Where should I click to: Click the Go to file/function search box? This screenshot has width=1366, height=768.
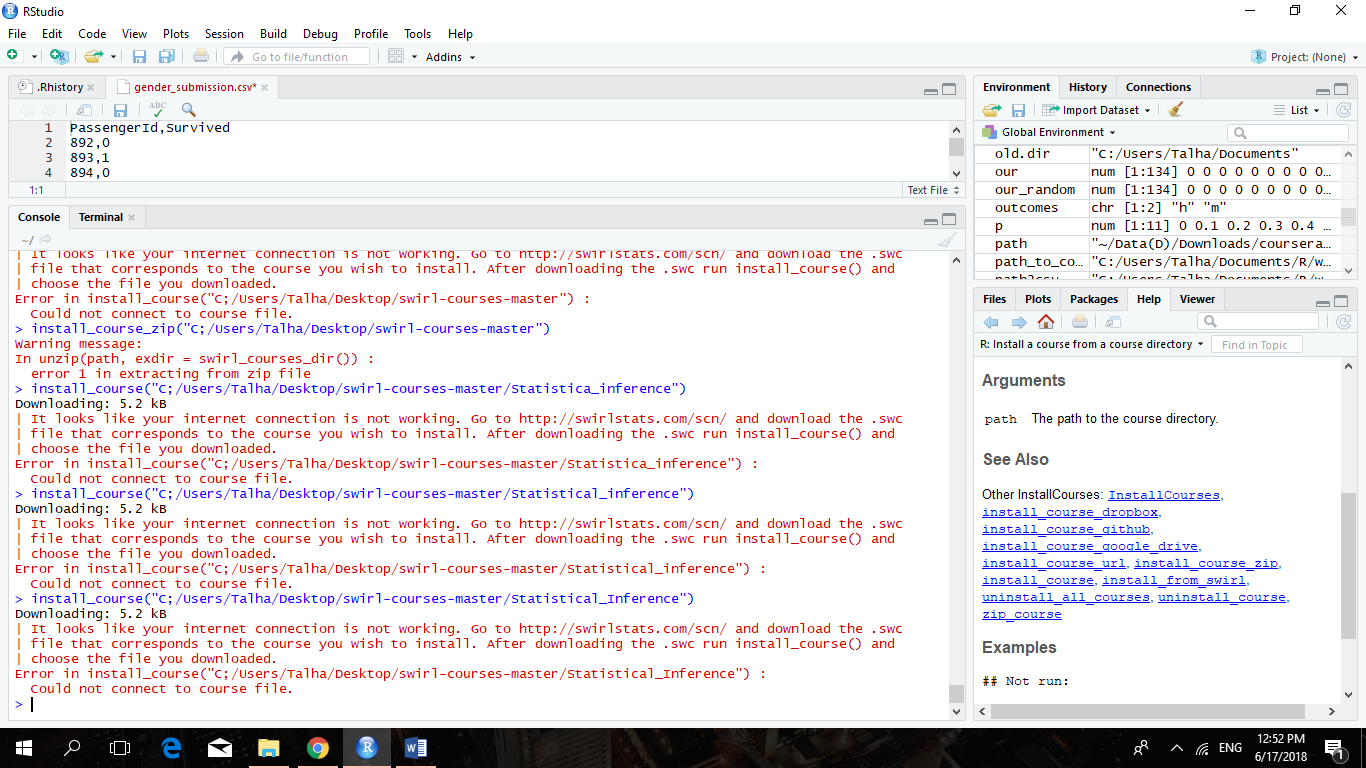pyautogui.click(x=297, y=57)
